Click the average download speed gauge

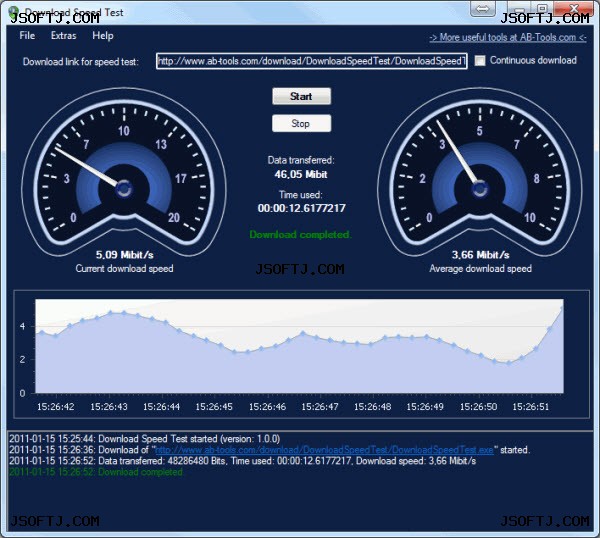[479, 172]
